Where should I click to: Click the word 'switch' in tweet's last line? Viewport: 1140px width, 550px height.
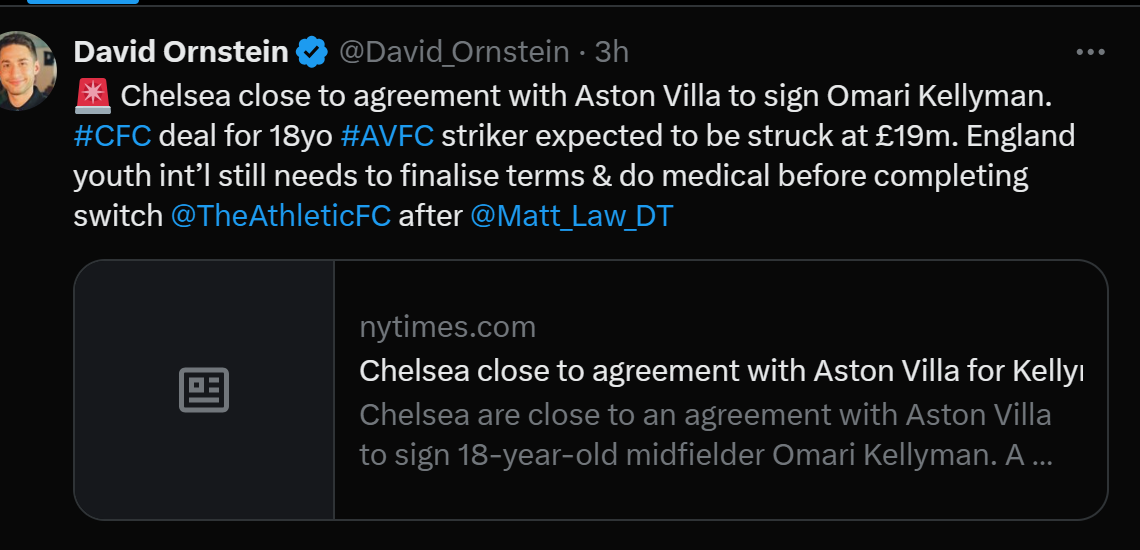pos(118,215)
